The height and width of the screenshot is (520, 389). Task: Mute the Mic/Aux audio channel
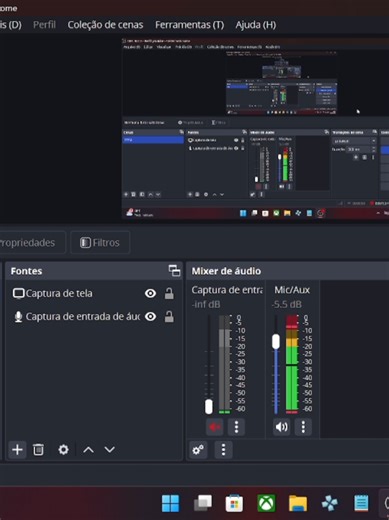pos(281,427)
